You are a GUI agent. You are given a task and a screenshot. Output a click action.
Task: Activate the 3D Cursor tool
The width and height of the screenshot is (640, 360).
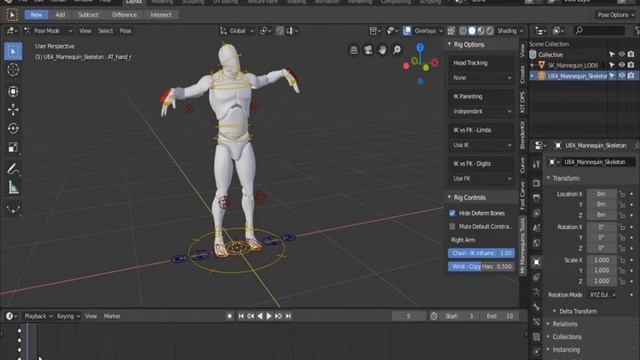[x=13, y=70]
